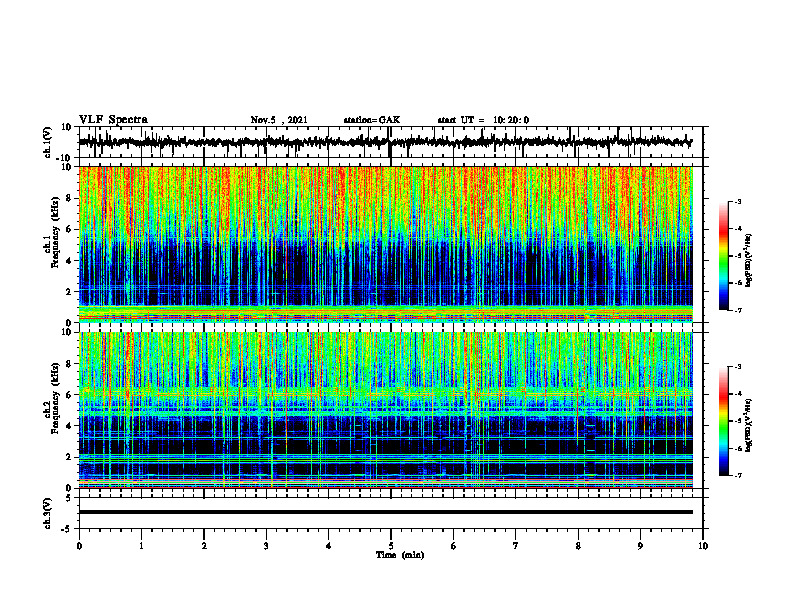The height and width of the screenshot is (612, 792).
Task: Click the "ch.1(V)" waveform axis label
Action: tap(48, 142)
